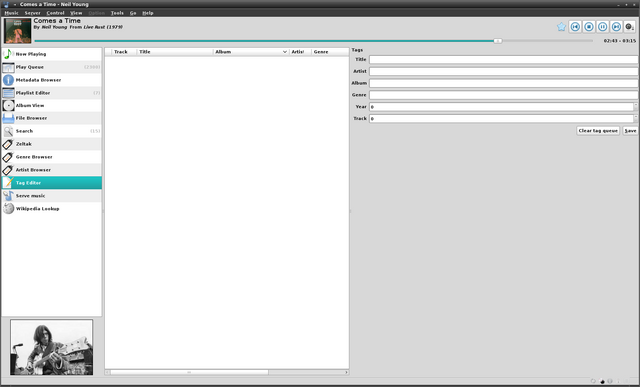This screenshot has height=387, width=640.
Task: Save the edited tags
Action: coord(630,131)
